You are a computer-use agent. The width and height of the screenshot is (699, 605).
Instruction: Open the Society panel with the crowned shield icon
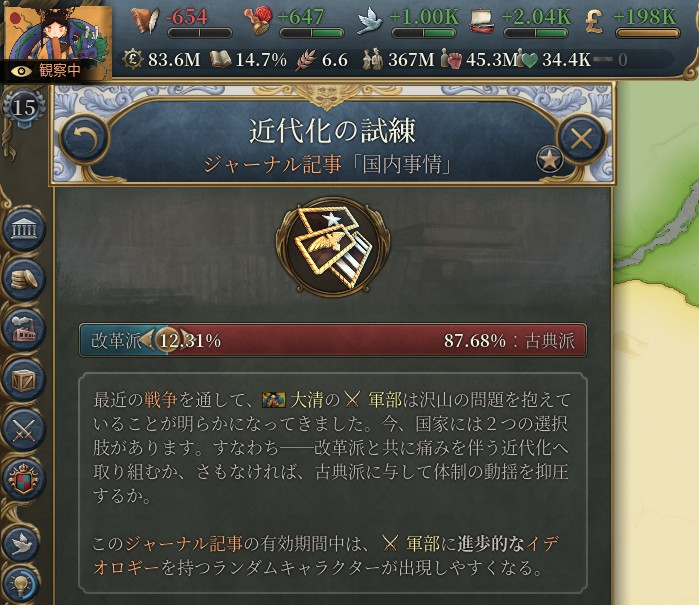click(x=25, y=480)
